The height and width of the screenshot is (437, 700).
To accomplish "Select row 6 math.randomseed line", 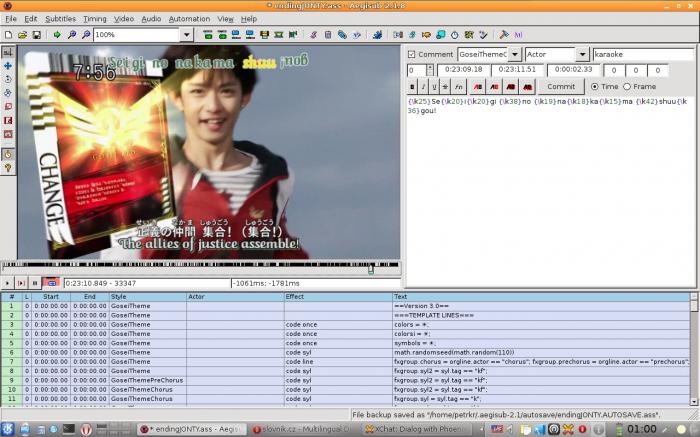I will pos(345,352).
